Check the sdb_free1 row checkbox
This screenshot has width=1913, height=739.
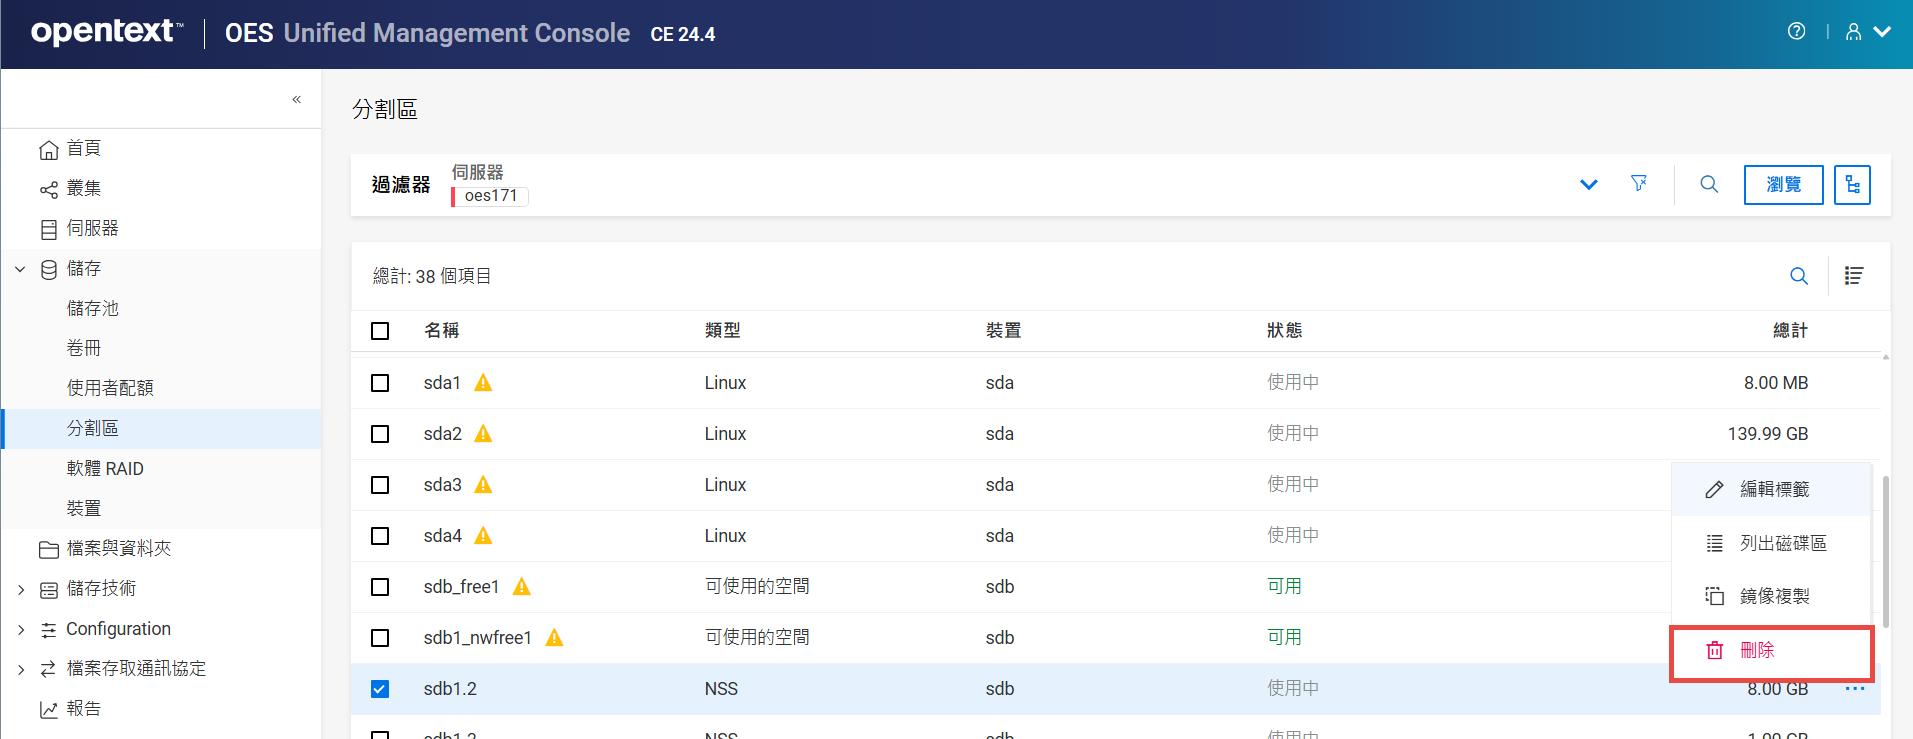(x=380, y=587)
